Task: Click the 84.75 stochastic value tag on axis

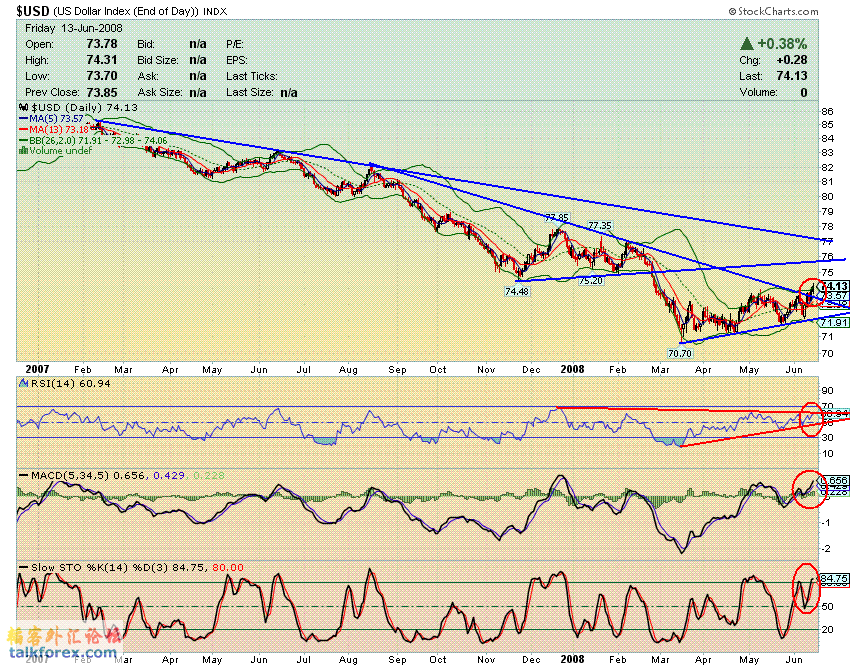Action: 834,579
